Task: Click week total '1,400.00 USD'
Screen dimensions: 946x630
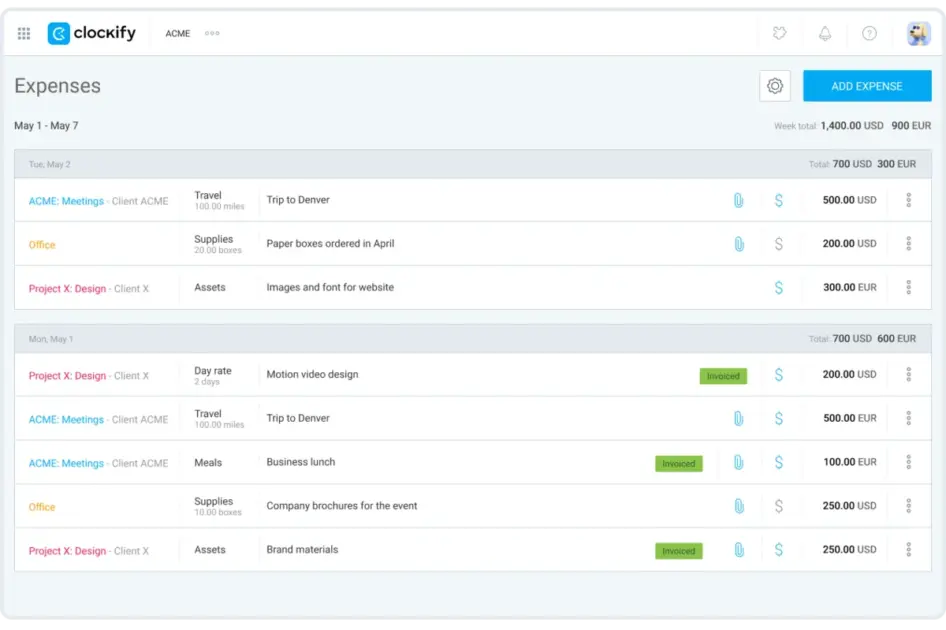Action: pyautogui.click(x=852, y=126)
